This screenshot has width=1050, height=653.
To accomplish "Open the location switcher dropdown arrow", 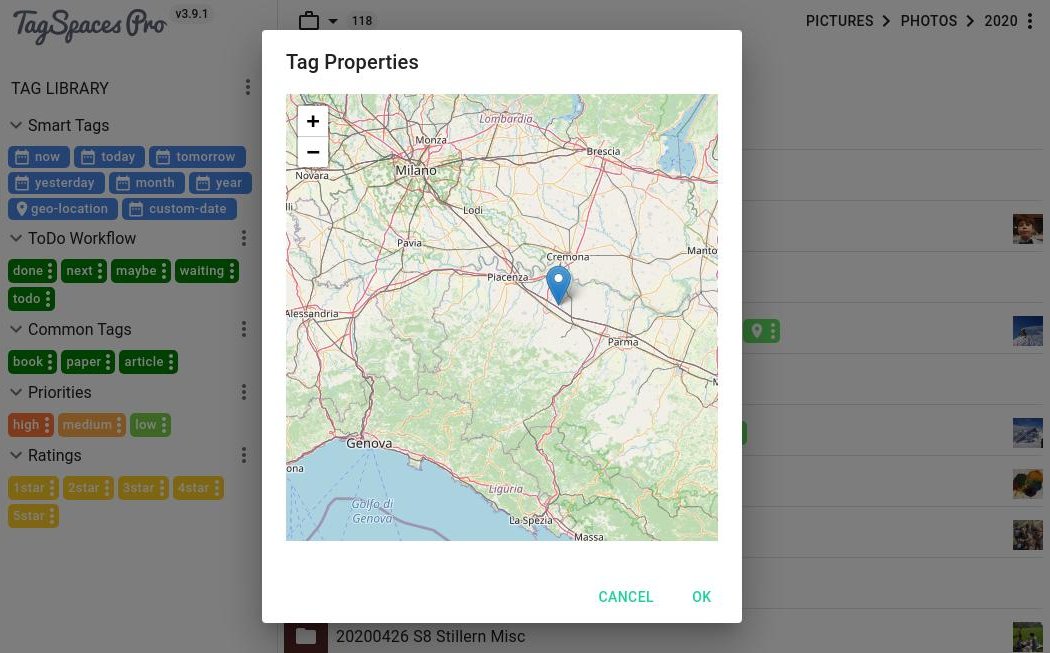I will (x=333, y=21).
